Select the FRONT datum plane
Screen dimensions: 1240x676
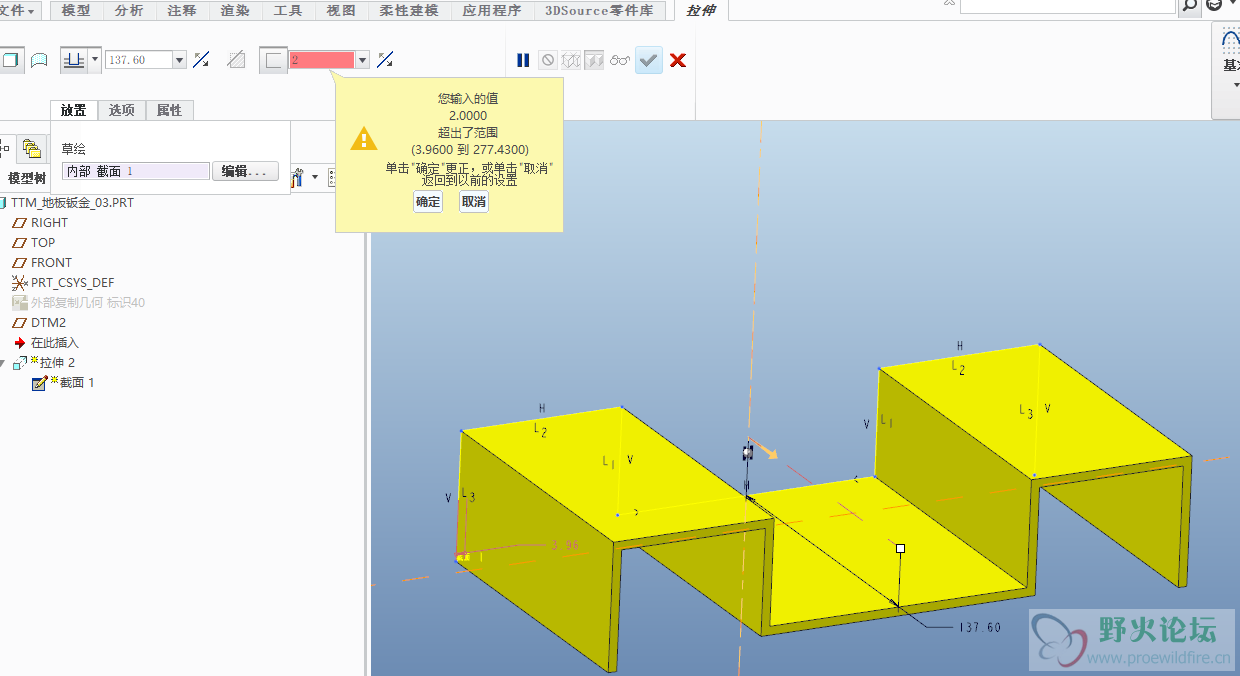tap(41, 262)
